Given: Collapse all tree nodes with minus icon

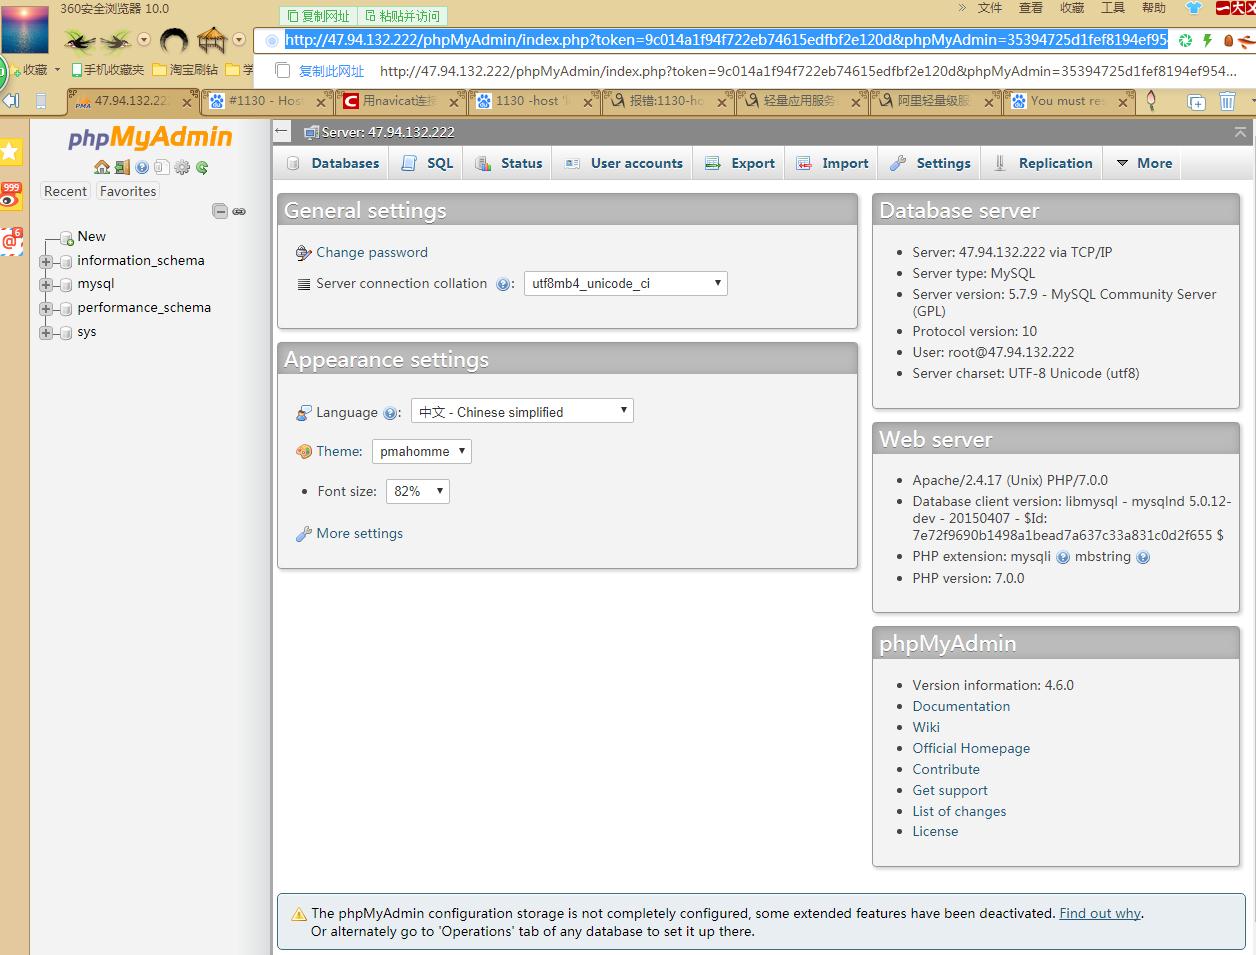Looking at the screenshot, I should pyautogui.click(x=220, y=211).
